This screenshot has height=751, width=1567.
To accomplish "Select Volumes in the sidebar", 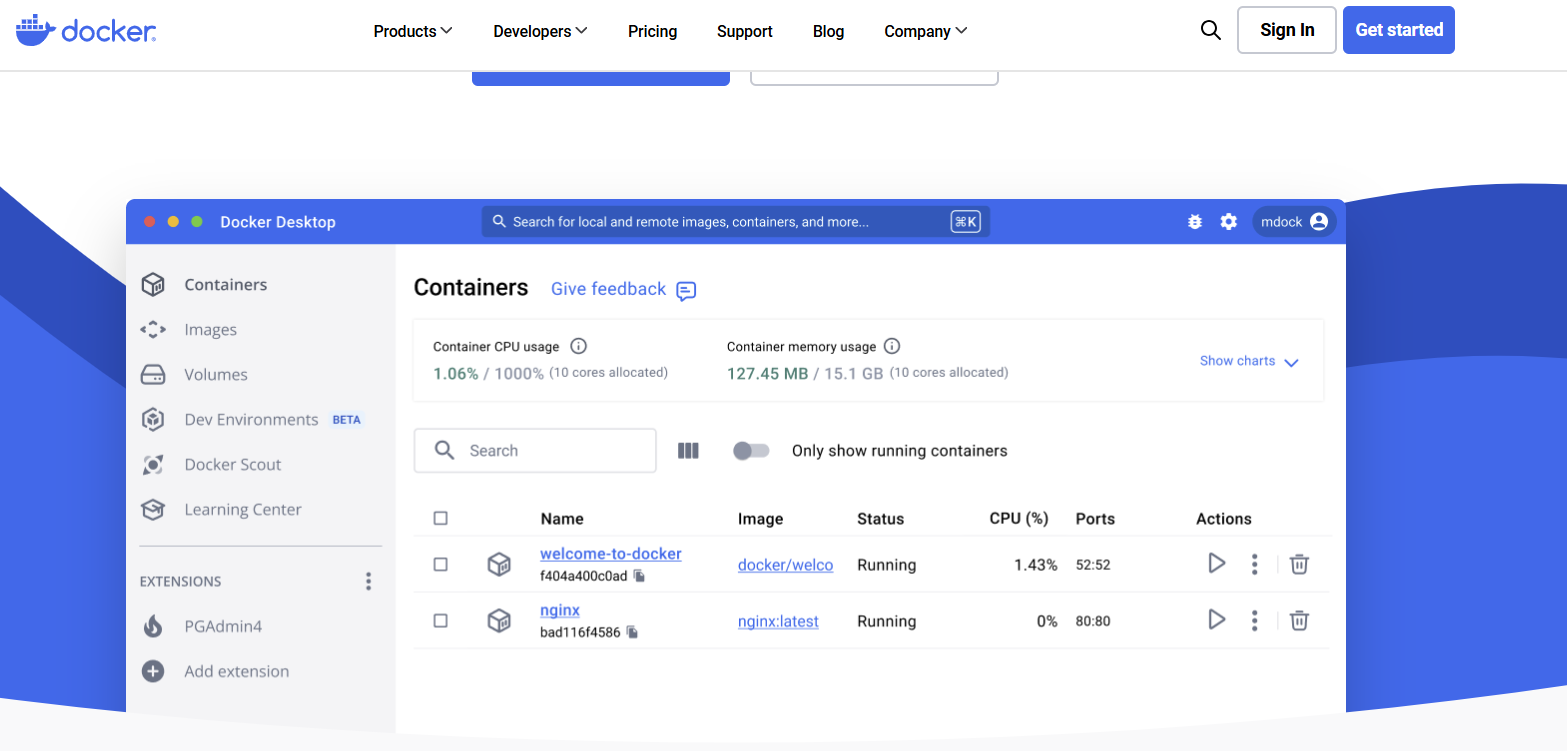I will (x=216, y=375).
